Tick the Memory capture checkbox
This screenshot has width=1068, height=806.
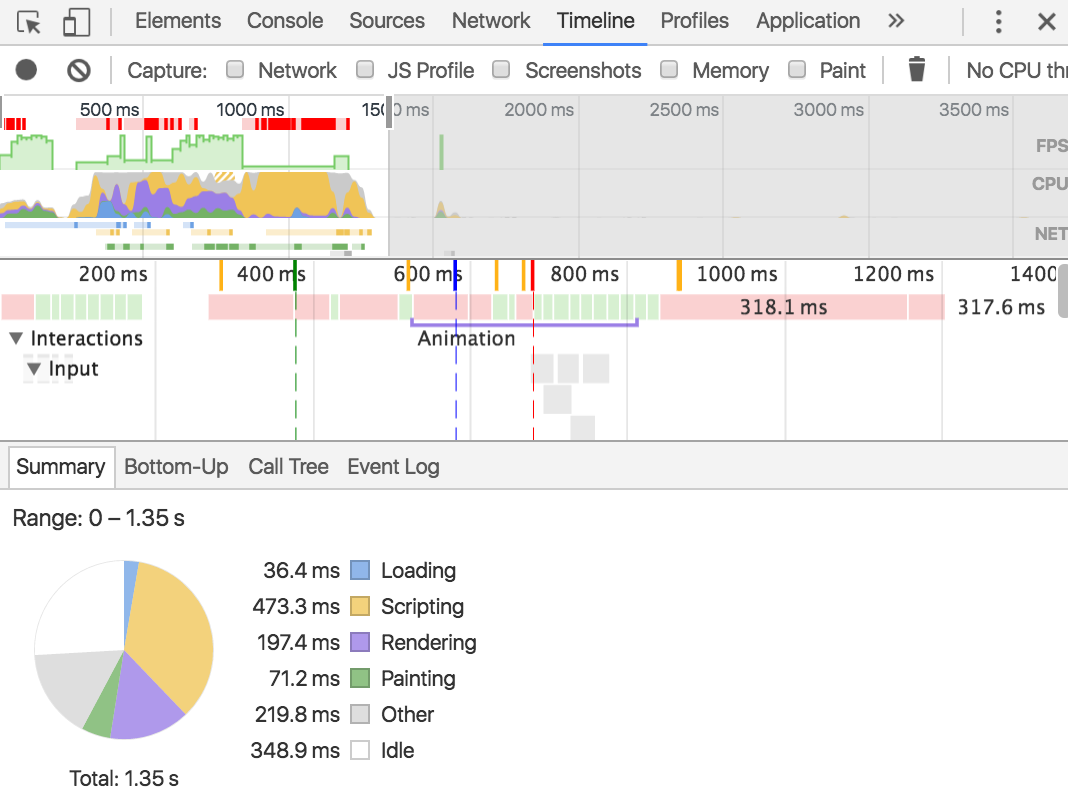670,69
